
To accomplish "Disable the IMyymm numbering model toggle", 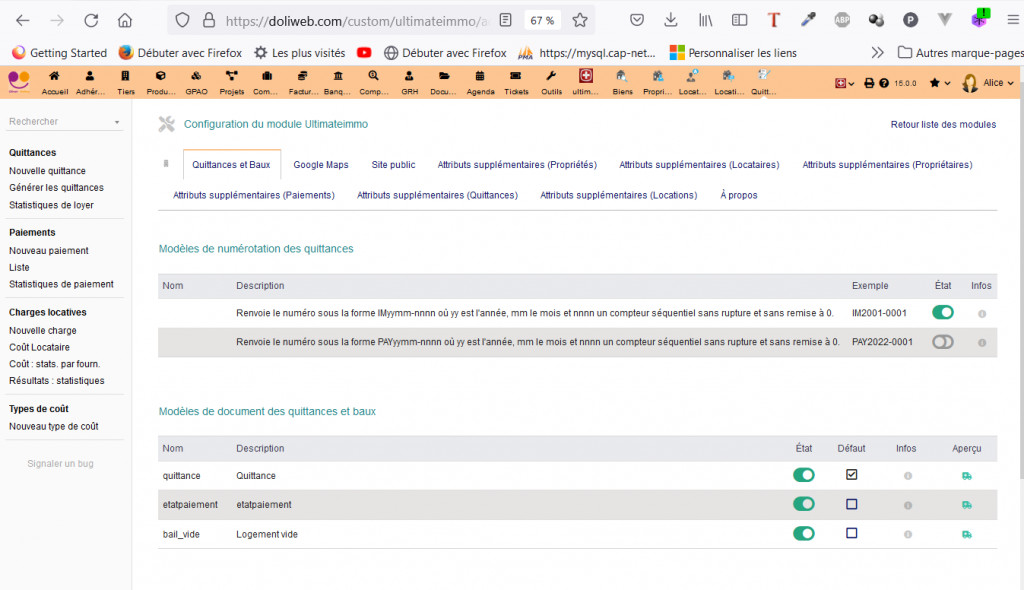I will click(942, 313).
